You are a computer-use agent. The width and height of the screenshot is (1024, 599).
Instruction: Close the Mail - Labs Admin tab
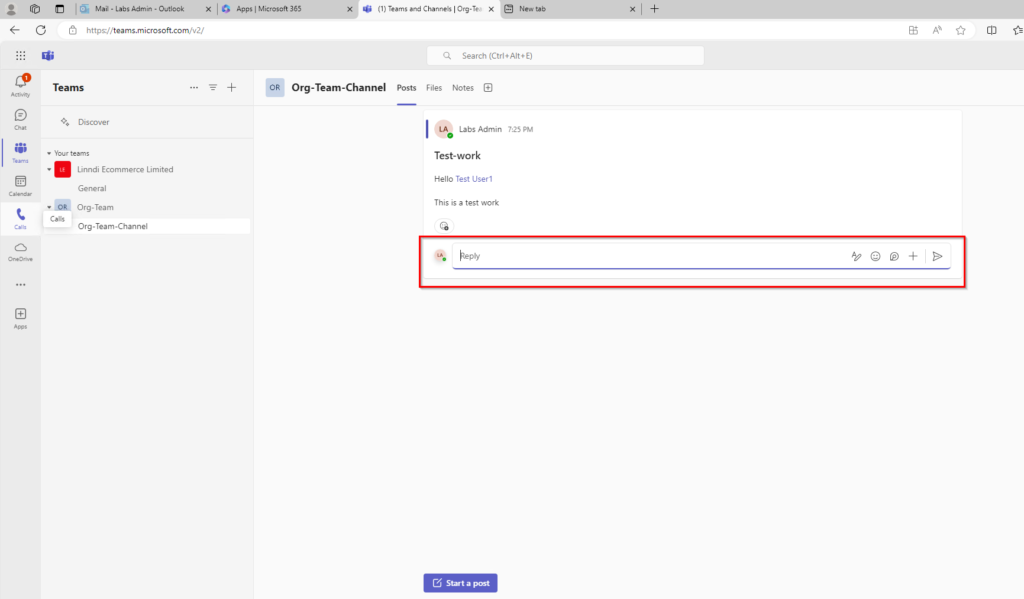click(208, 9)
